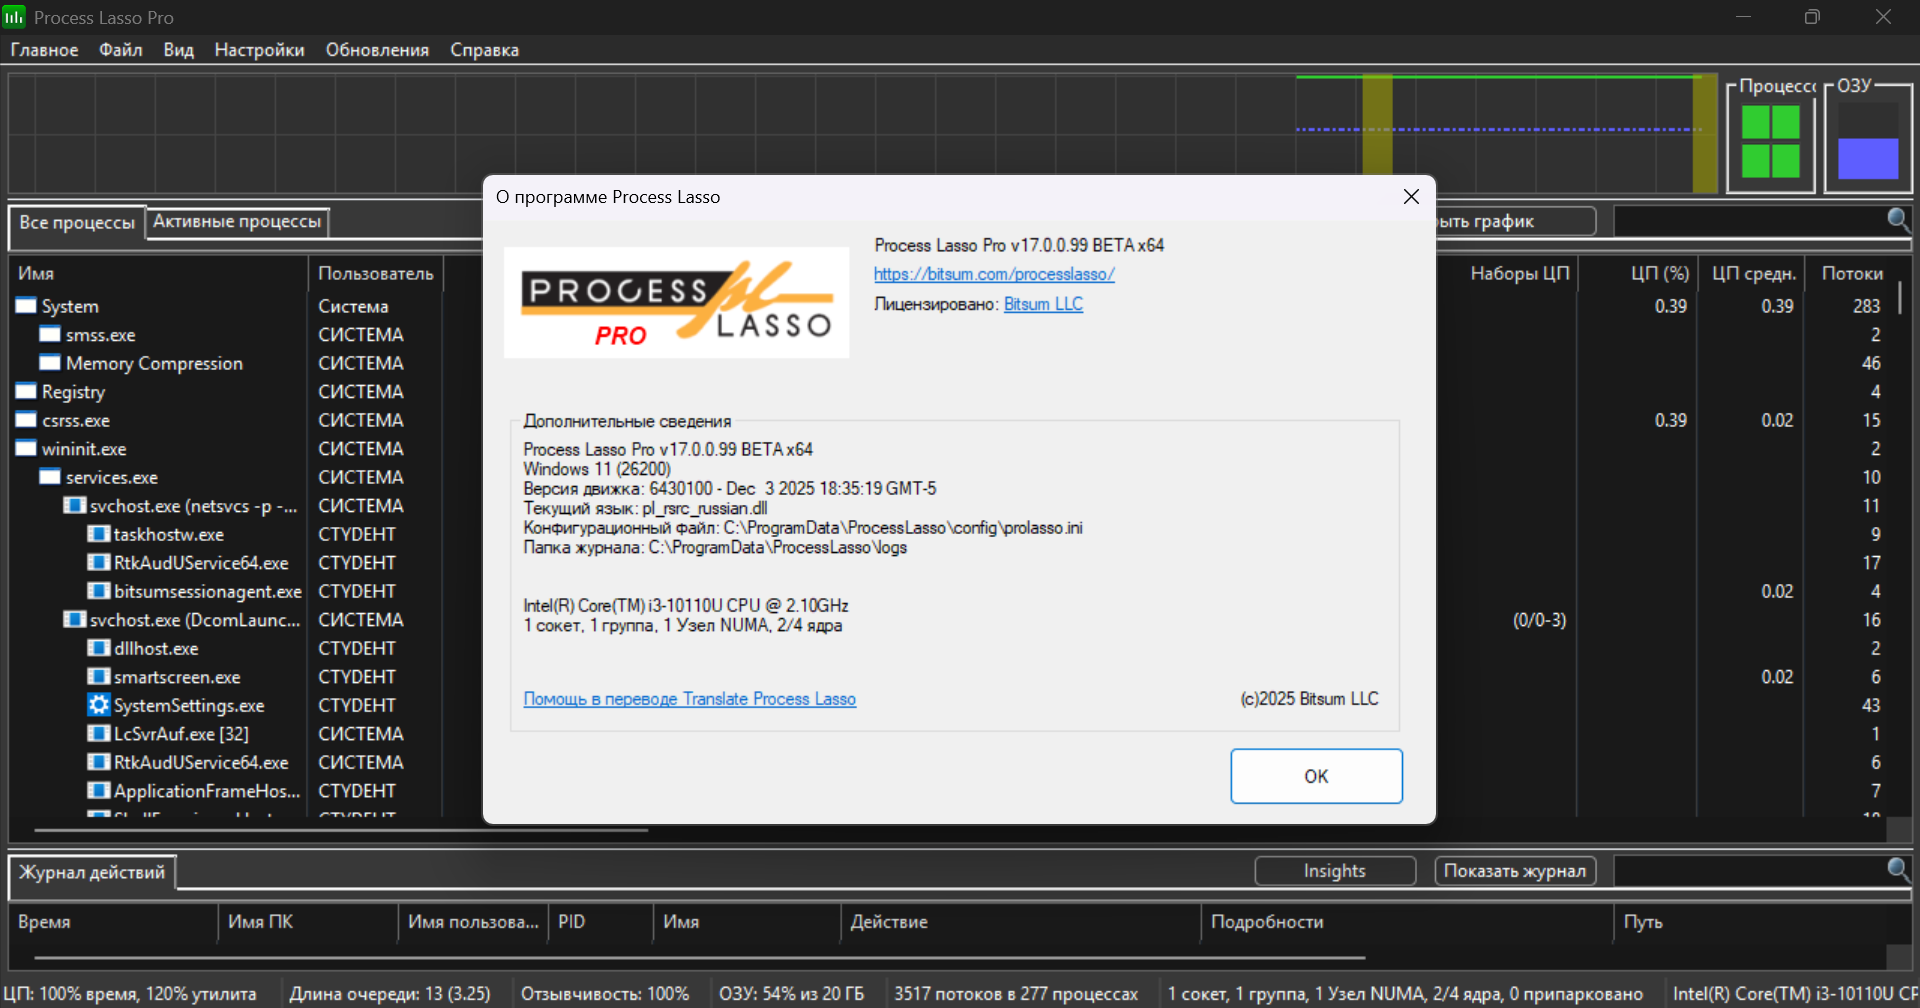
Task: Click the Insights button
Action: 1335,871
